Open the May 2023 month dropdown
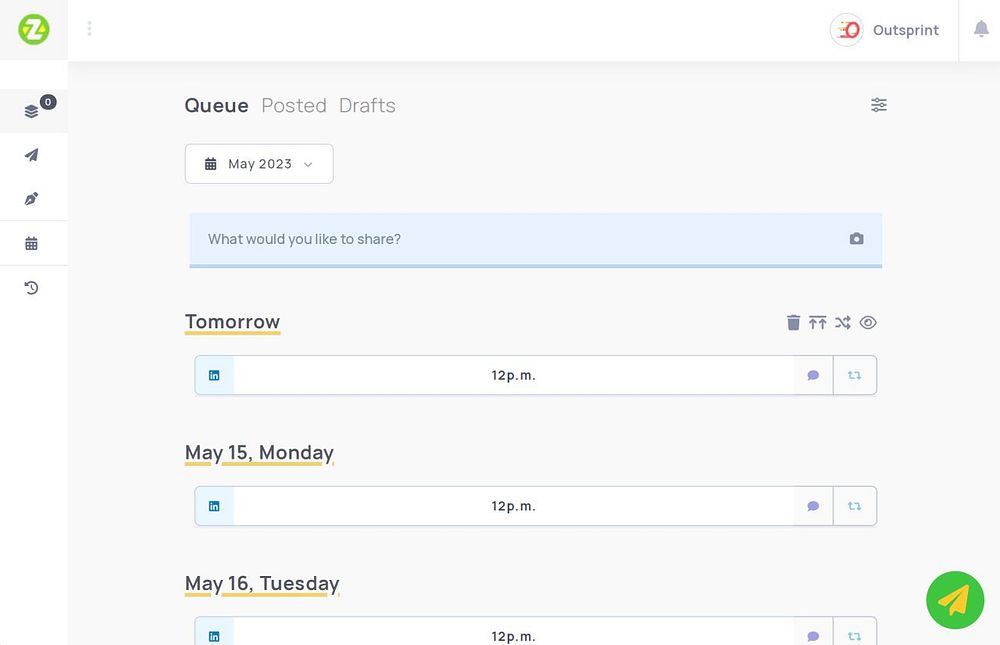 (259, 164)
